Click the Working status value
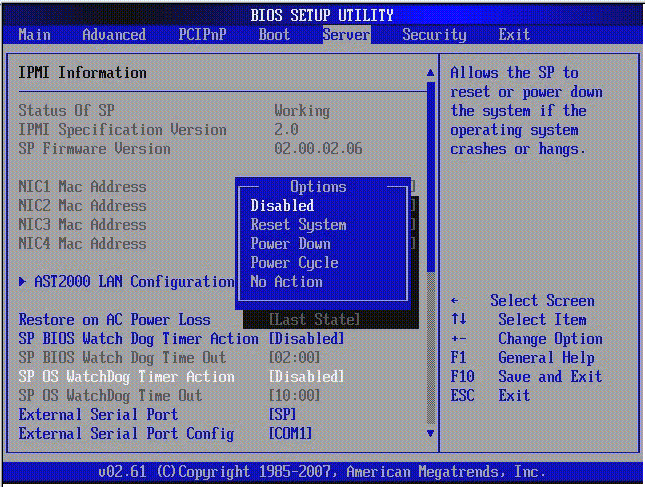The height and width of the screenshot is (487, 645). click(x=302, y=111)
